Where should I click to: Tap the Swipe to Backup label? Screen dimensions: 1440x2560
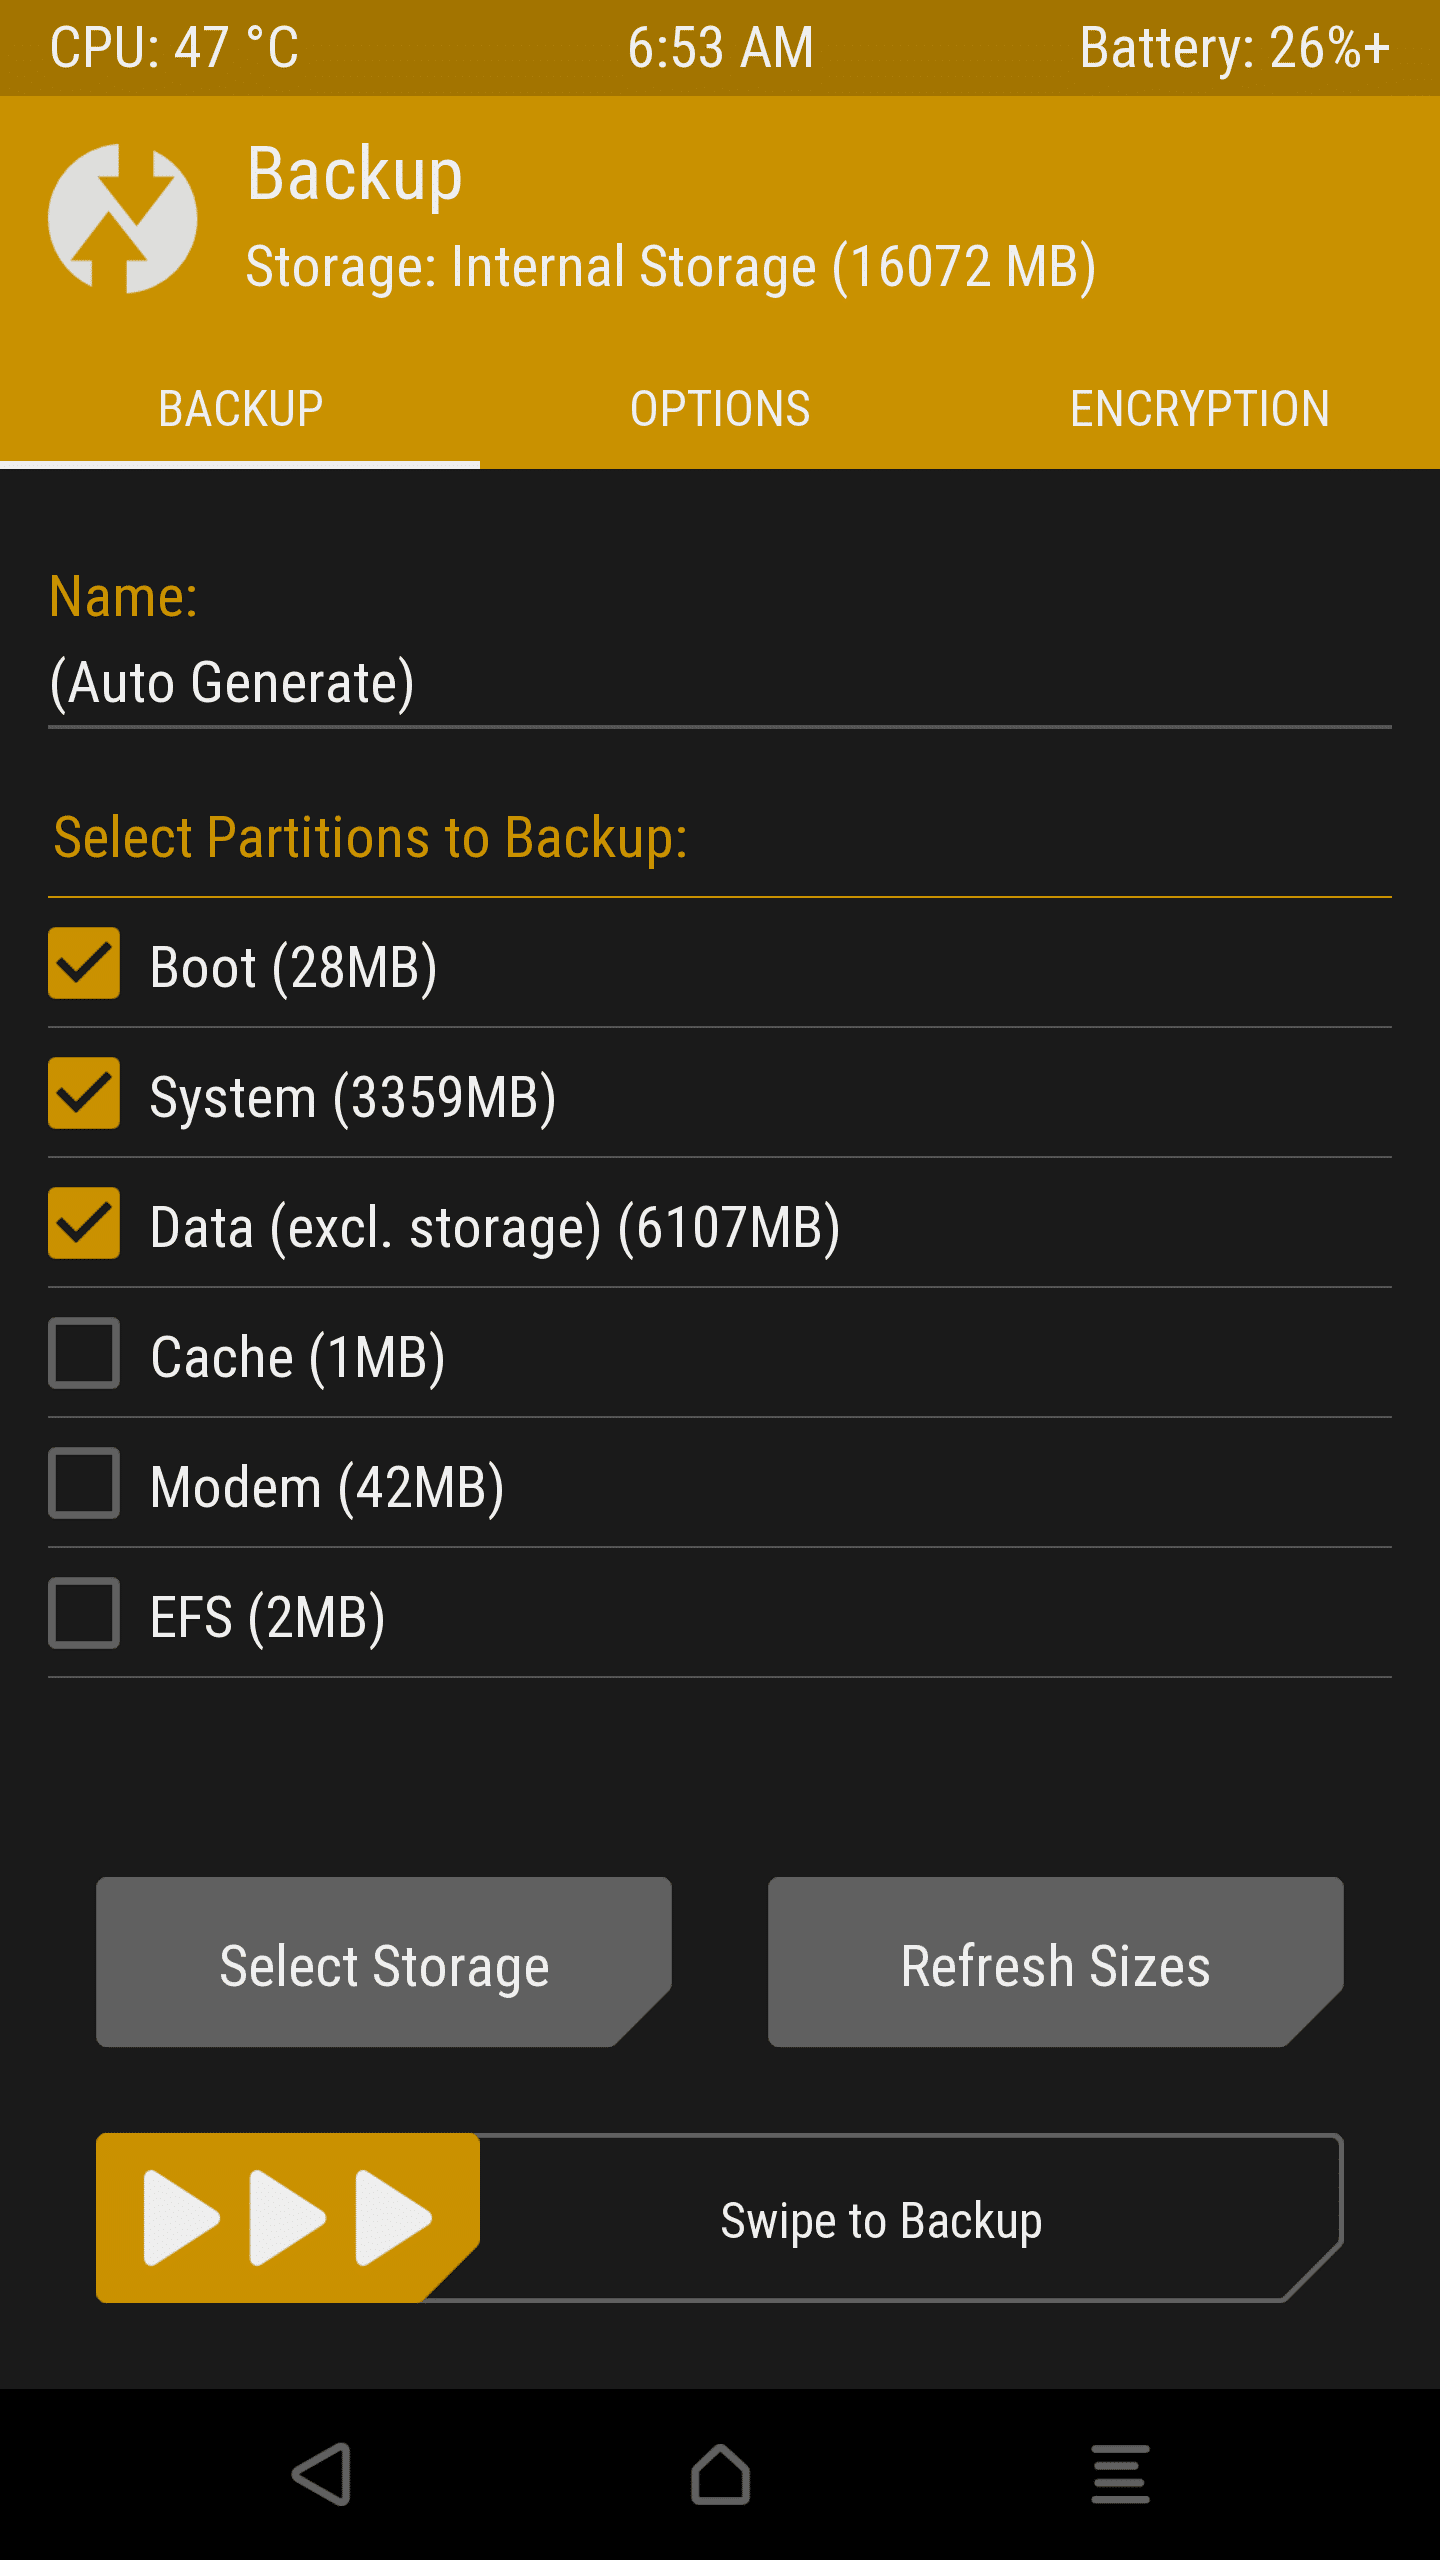click(881, 2220)
